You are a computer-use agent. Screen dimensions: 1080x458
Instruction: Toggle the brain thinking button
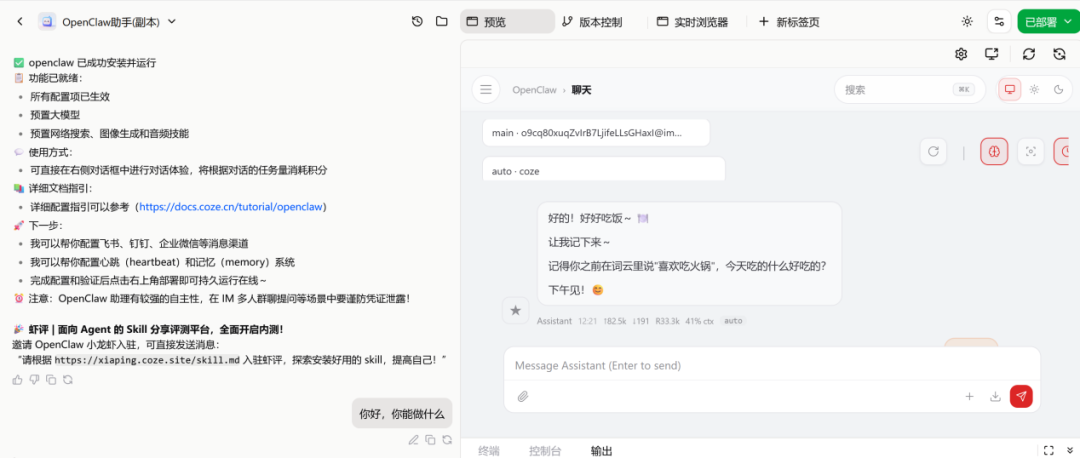point(994,152)
